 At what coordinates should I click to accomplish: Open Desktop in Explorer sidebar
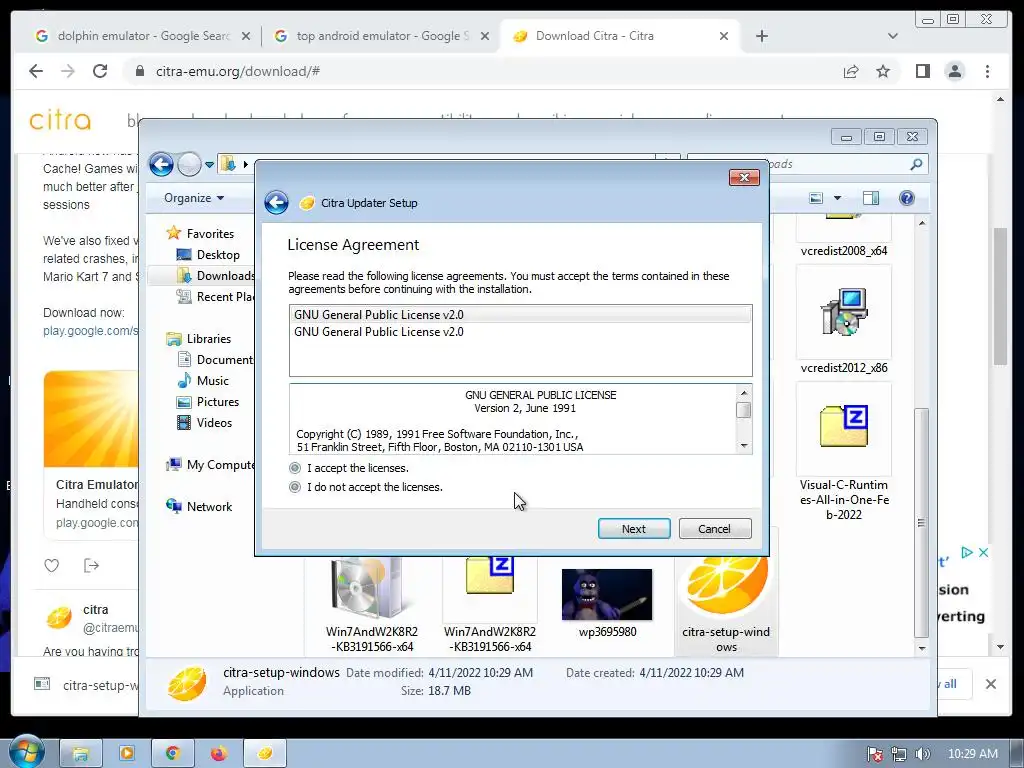[210, 255]
